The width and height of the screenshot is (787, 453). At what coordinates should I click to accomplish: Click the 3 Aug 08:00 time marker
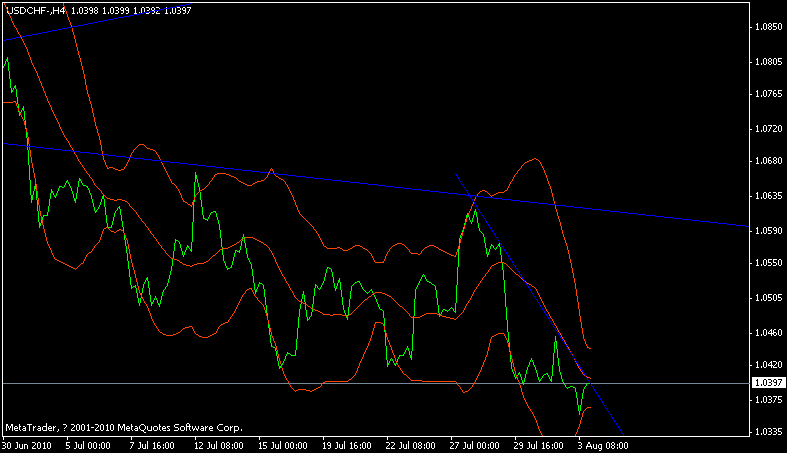(603, 445)
